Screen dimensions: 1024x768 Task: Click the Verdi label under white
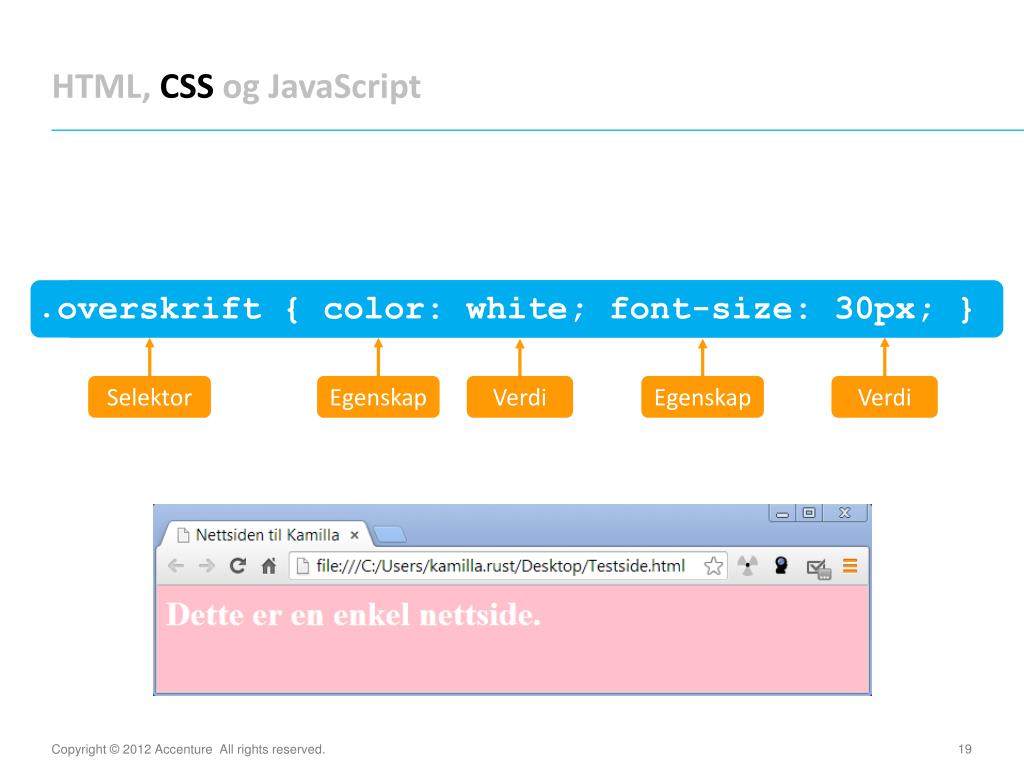(x=520, y=397)
